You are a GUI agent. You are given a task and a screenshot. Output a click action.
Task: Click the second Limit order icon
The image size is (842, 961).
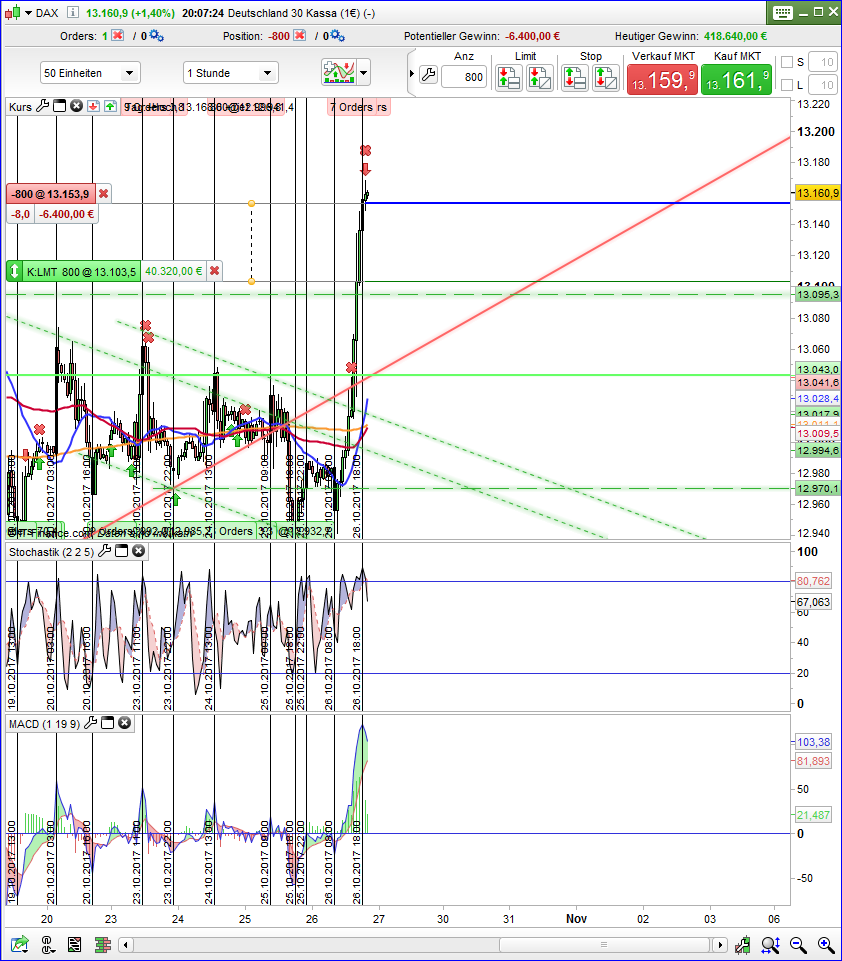pos(540,78)
